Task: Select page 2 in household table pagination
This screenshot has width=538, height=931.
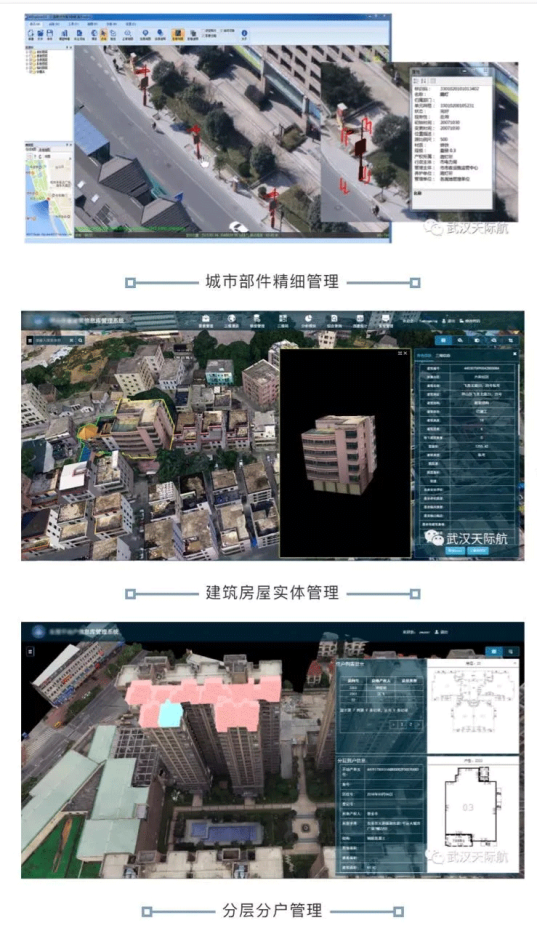Action: [x=410, y=724]
